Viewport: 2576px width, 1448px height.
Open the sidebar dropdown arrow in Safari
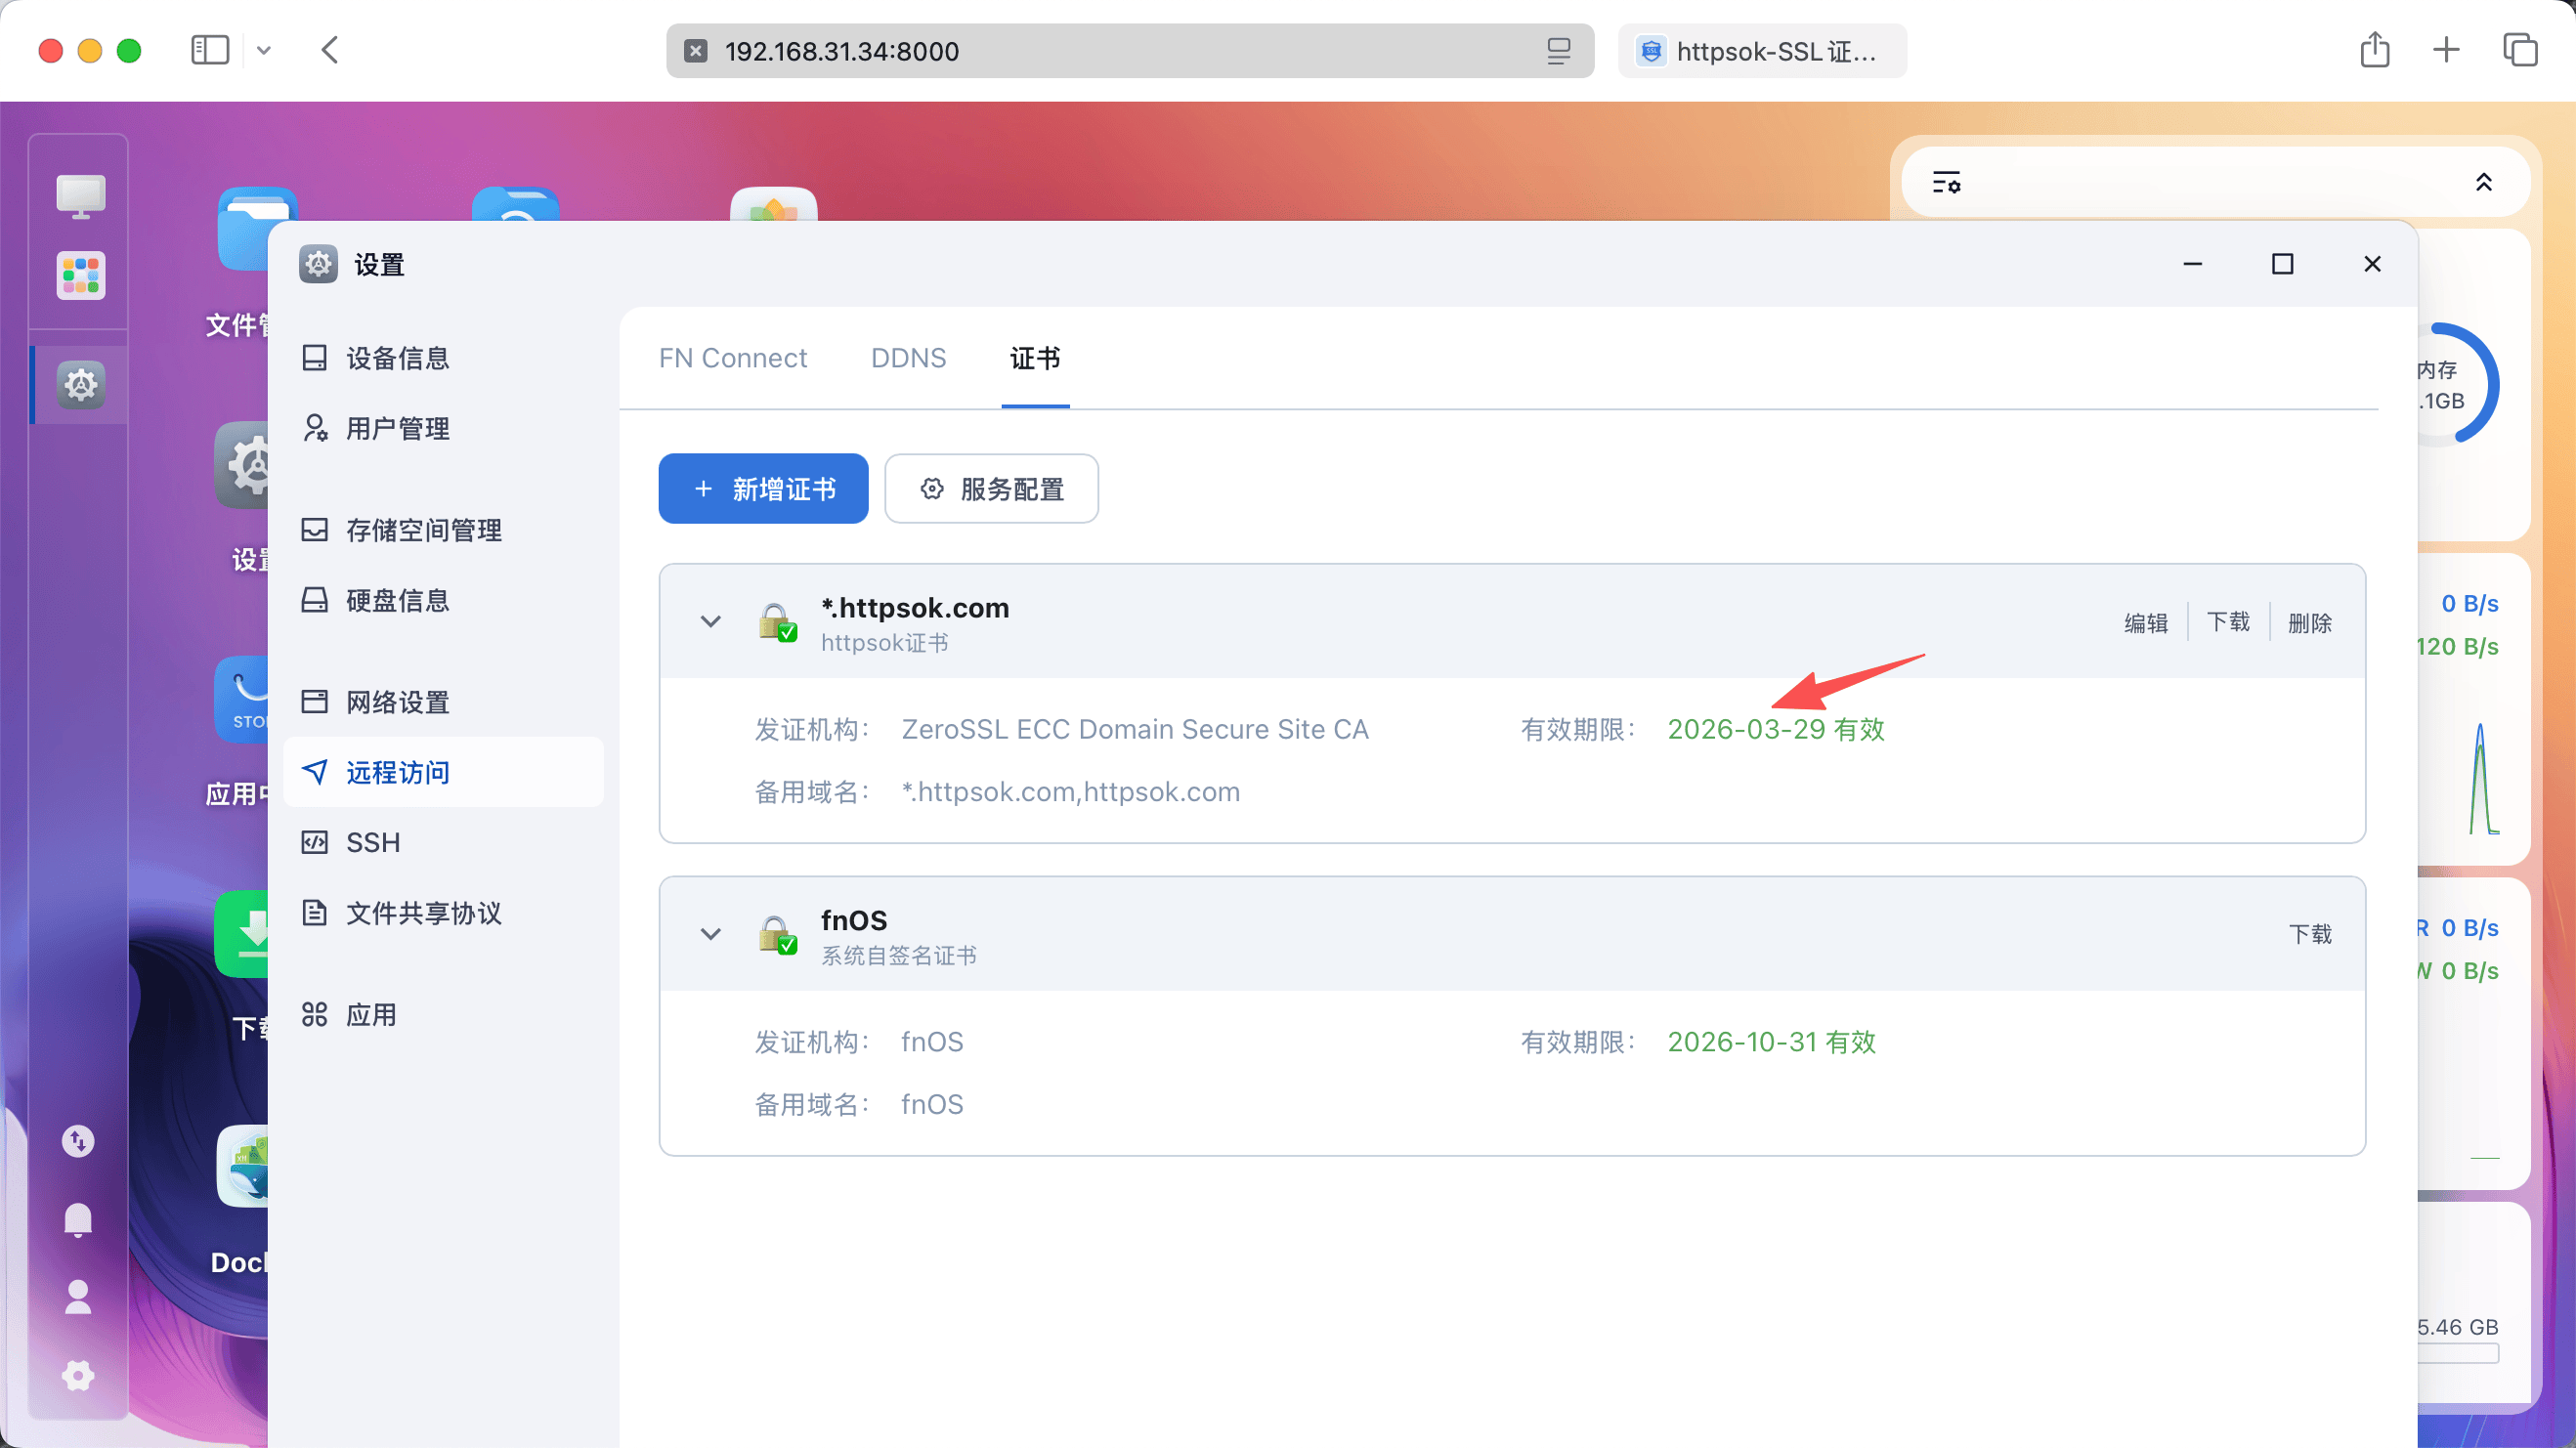264,50
